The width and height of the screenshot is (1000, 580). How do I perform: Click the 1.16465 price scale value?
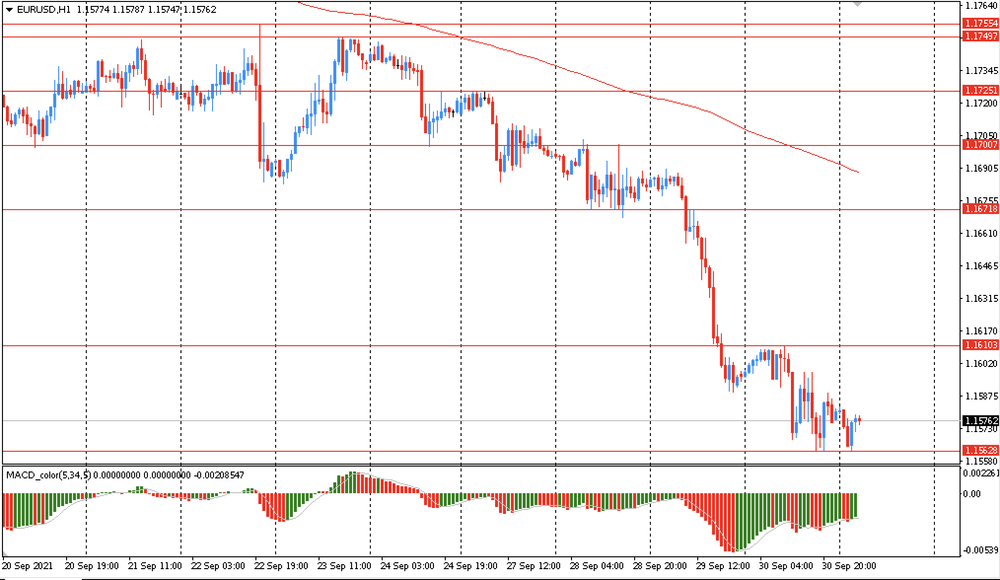tap(982, 266)
